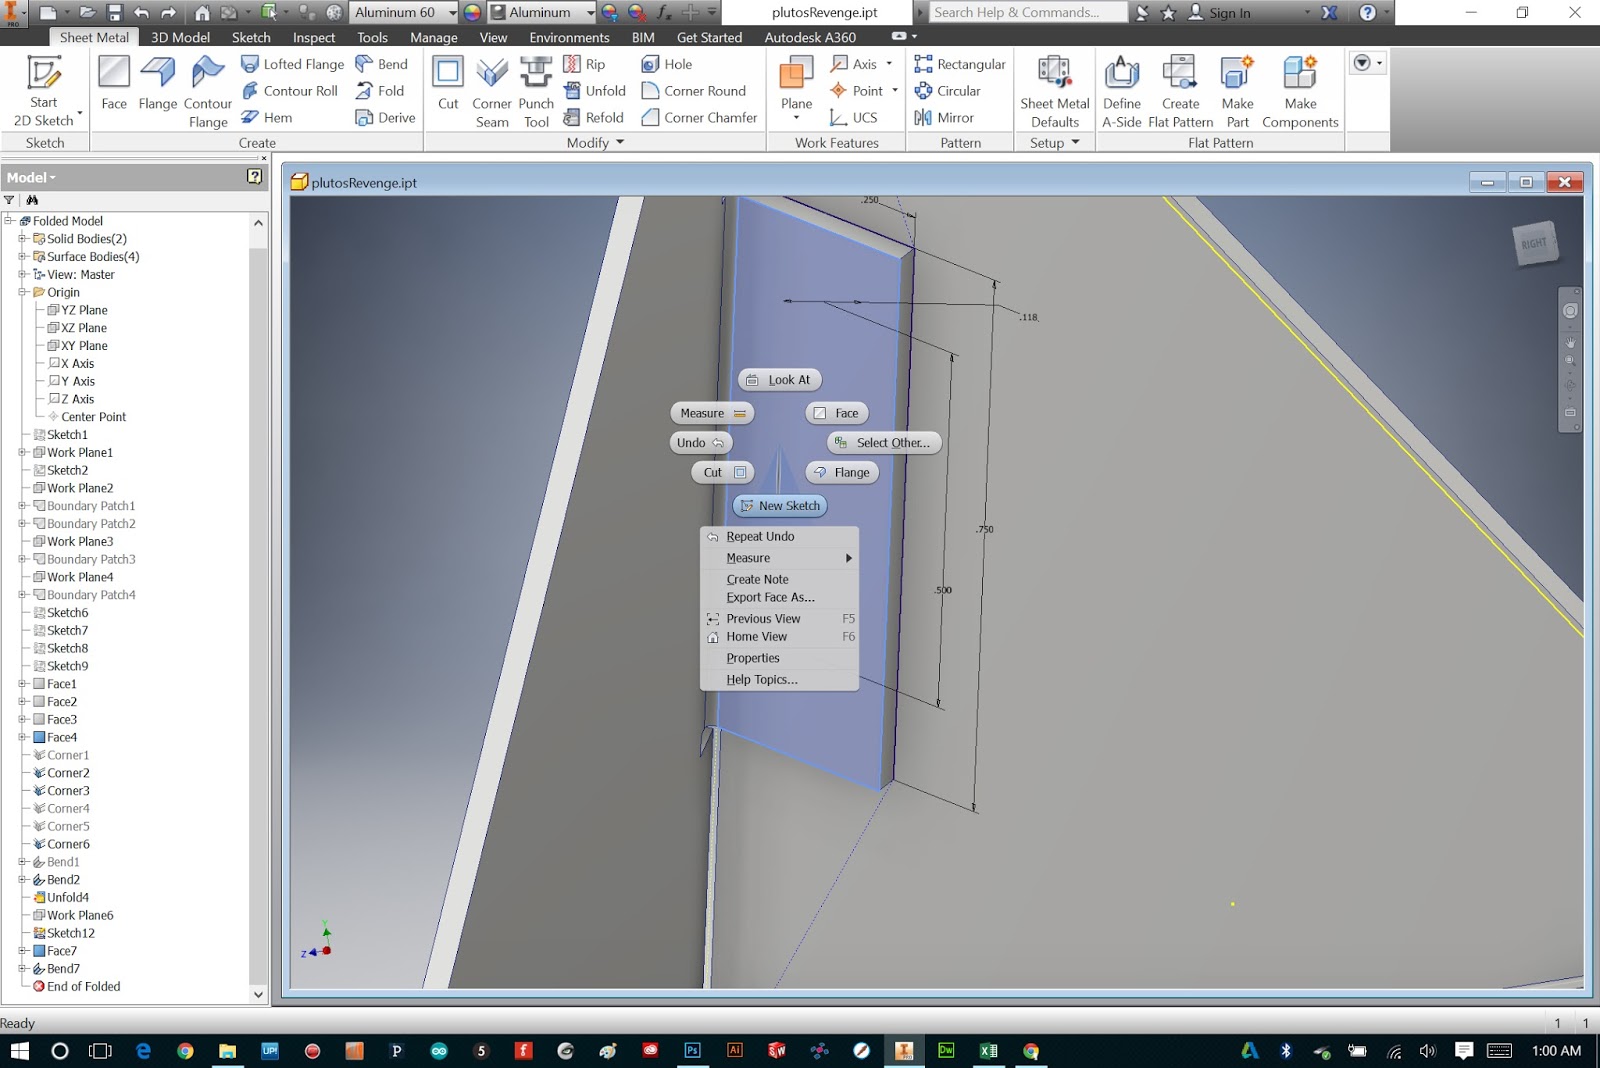Switch to the 3D Model ribbon tab
The height and width of the screenshot is (1068, 1600).
pyautogui.click(x=179, y=37)
